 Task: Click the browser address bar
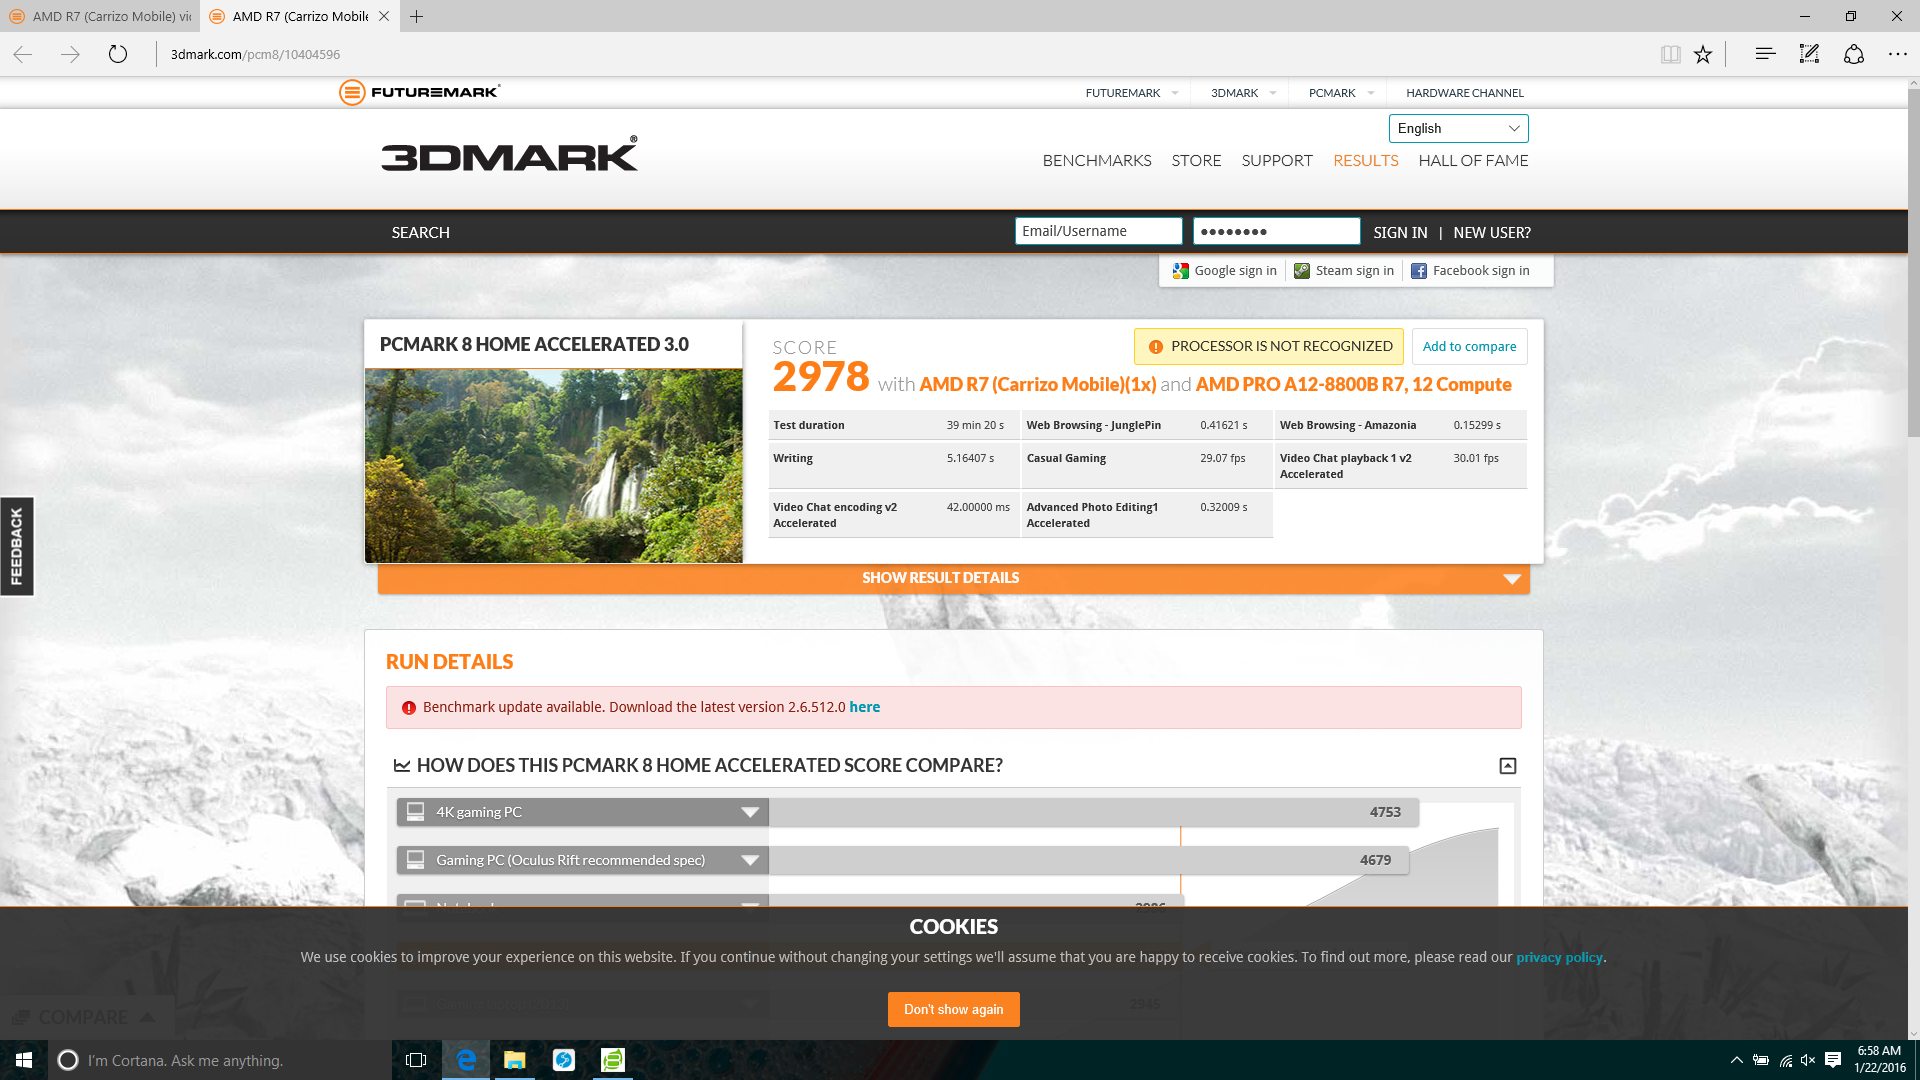pos(900,54)
